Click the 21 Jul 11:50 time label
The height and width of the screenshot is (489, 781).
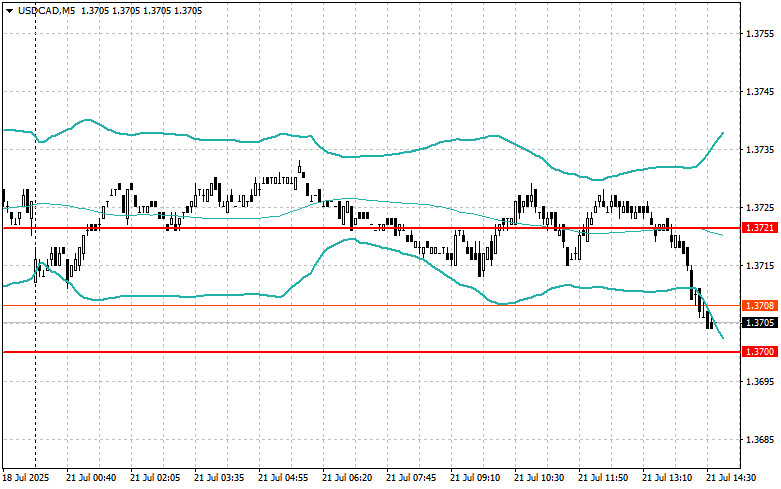pos(603,478)
